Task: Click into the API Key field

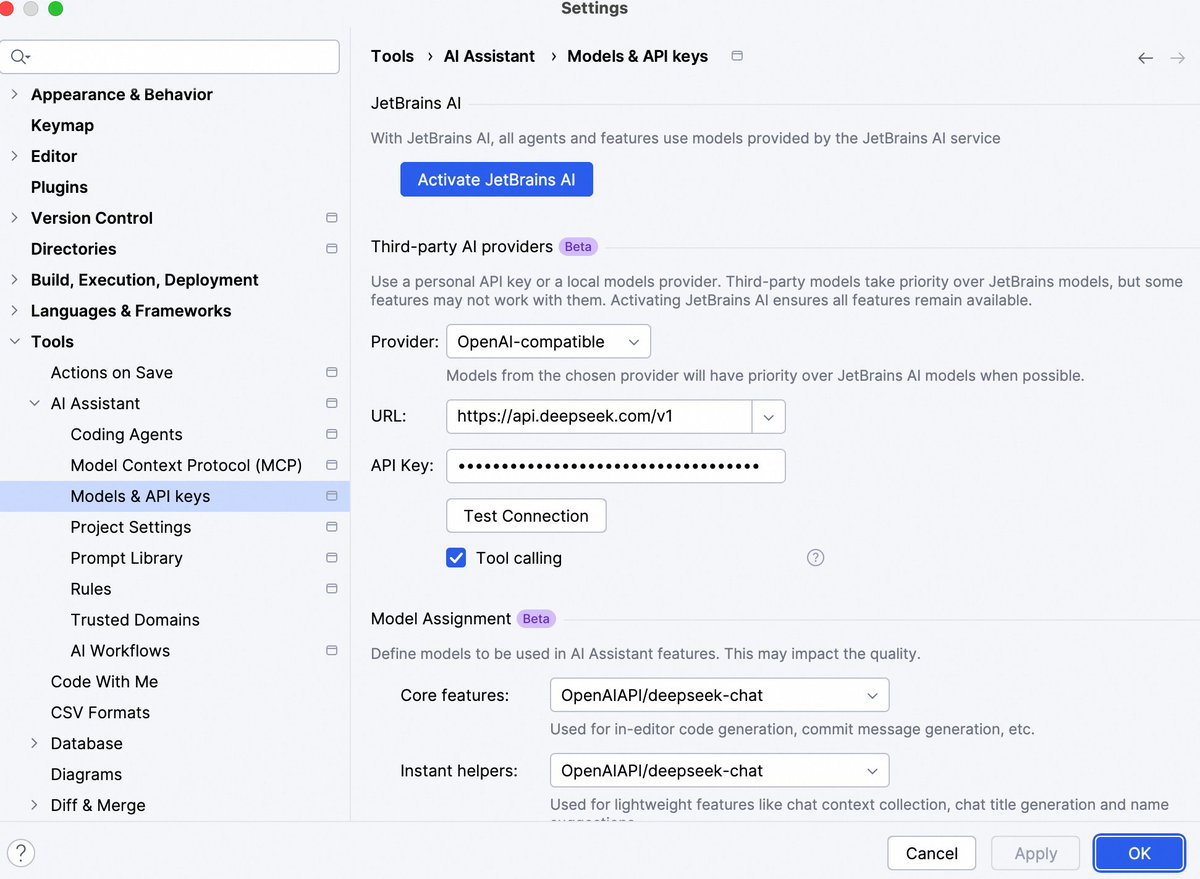Action: pos(616,466)
